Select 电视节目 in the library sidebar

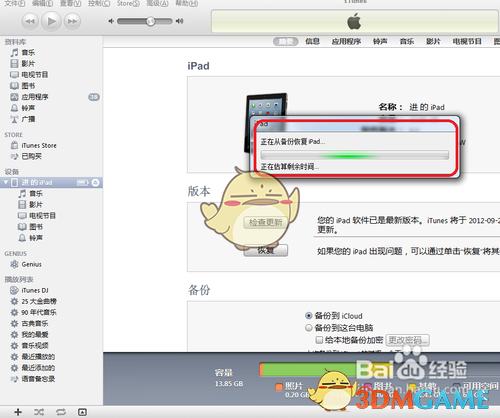(35, 75)
